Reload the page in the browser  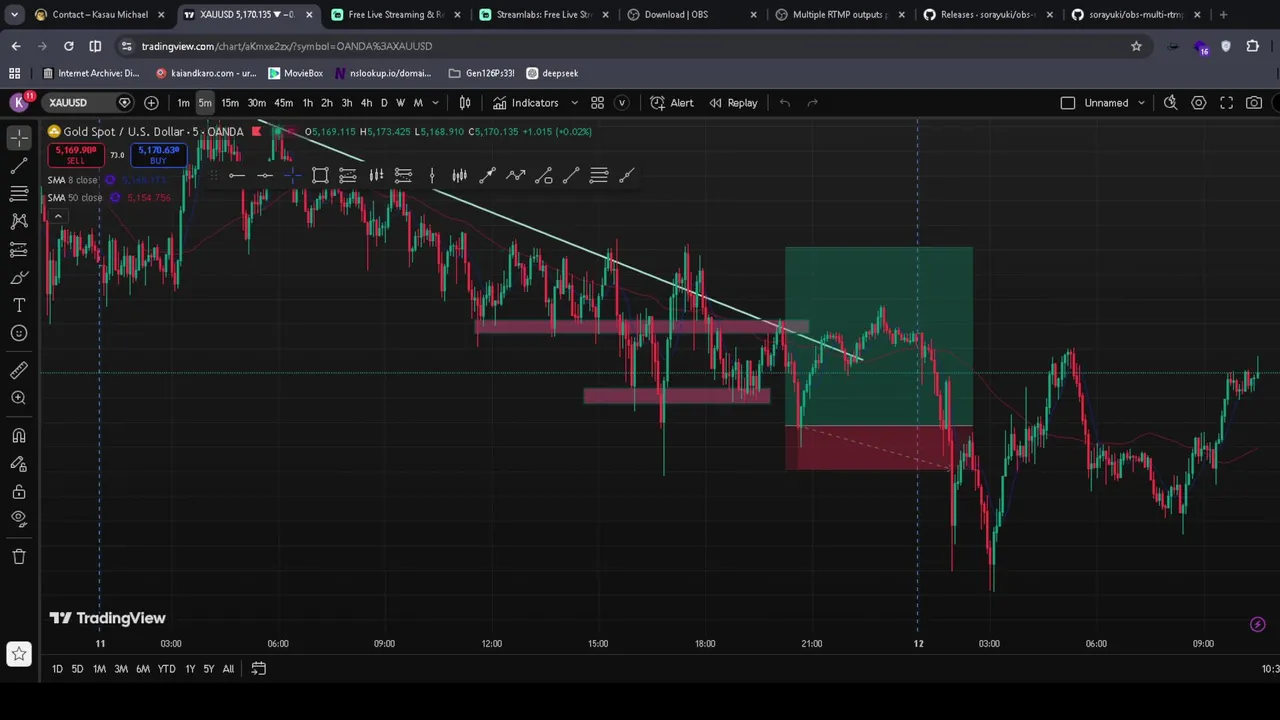(x=68, y=46)
